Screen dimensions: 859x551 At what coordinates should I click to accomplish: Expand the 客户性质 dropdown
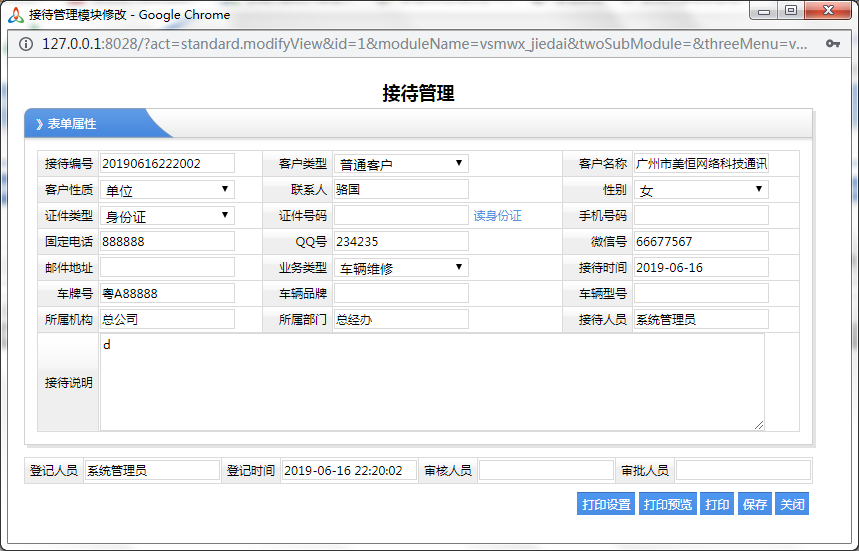[x=167, y=190]
